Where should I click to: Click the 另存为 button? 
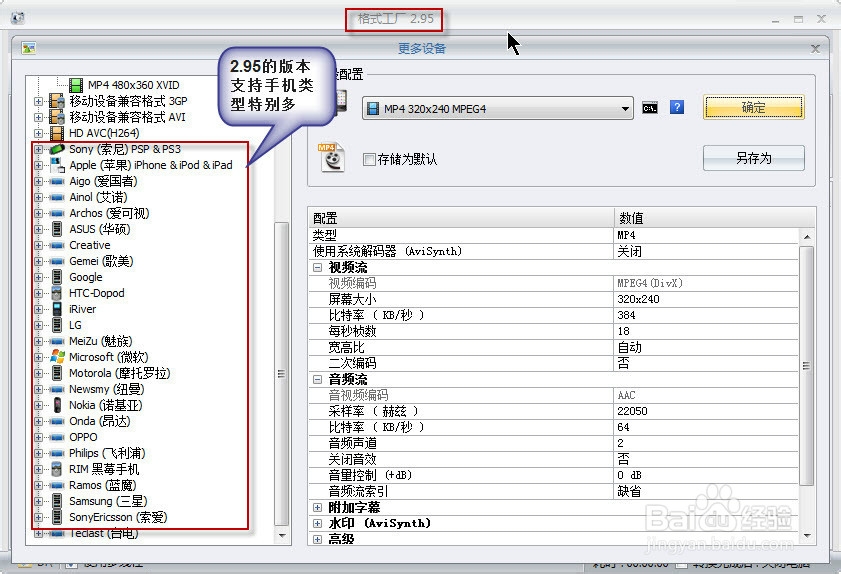coord(754,158)
